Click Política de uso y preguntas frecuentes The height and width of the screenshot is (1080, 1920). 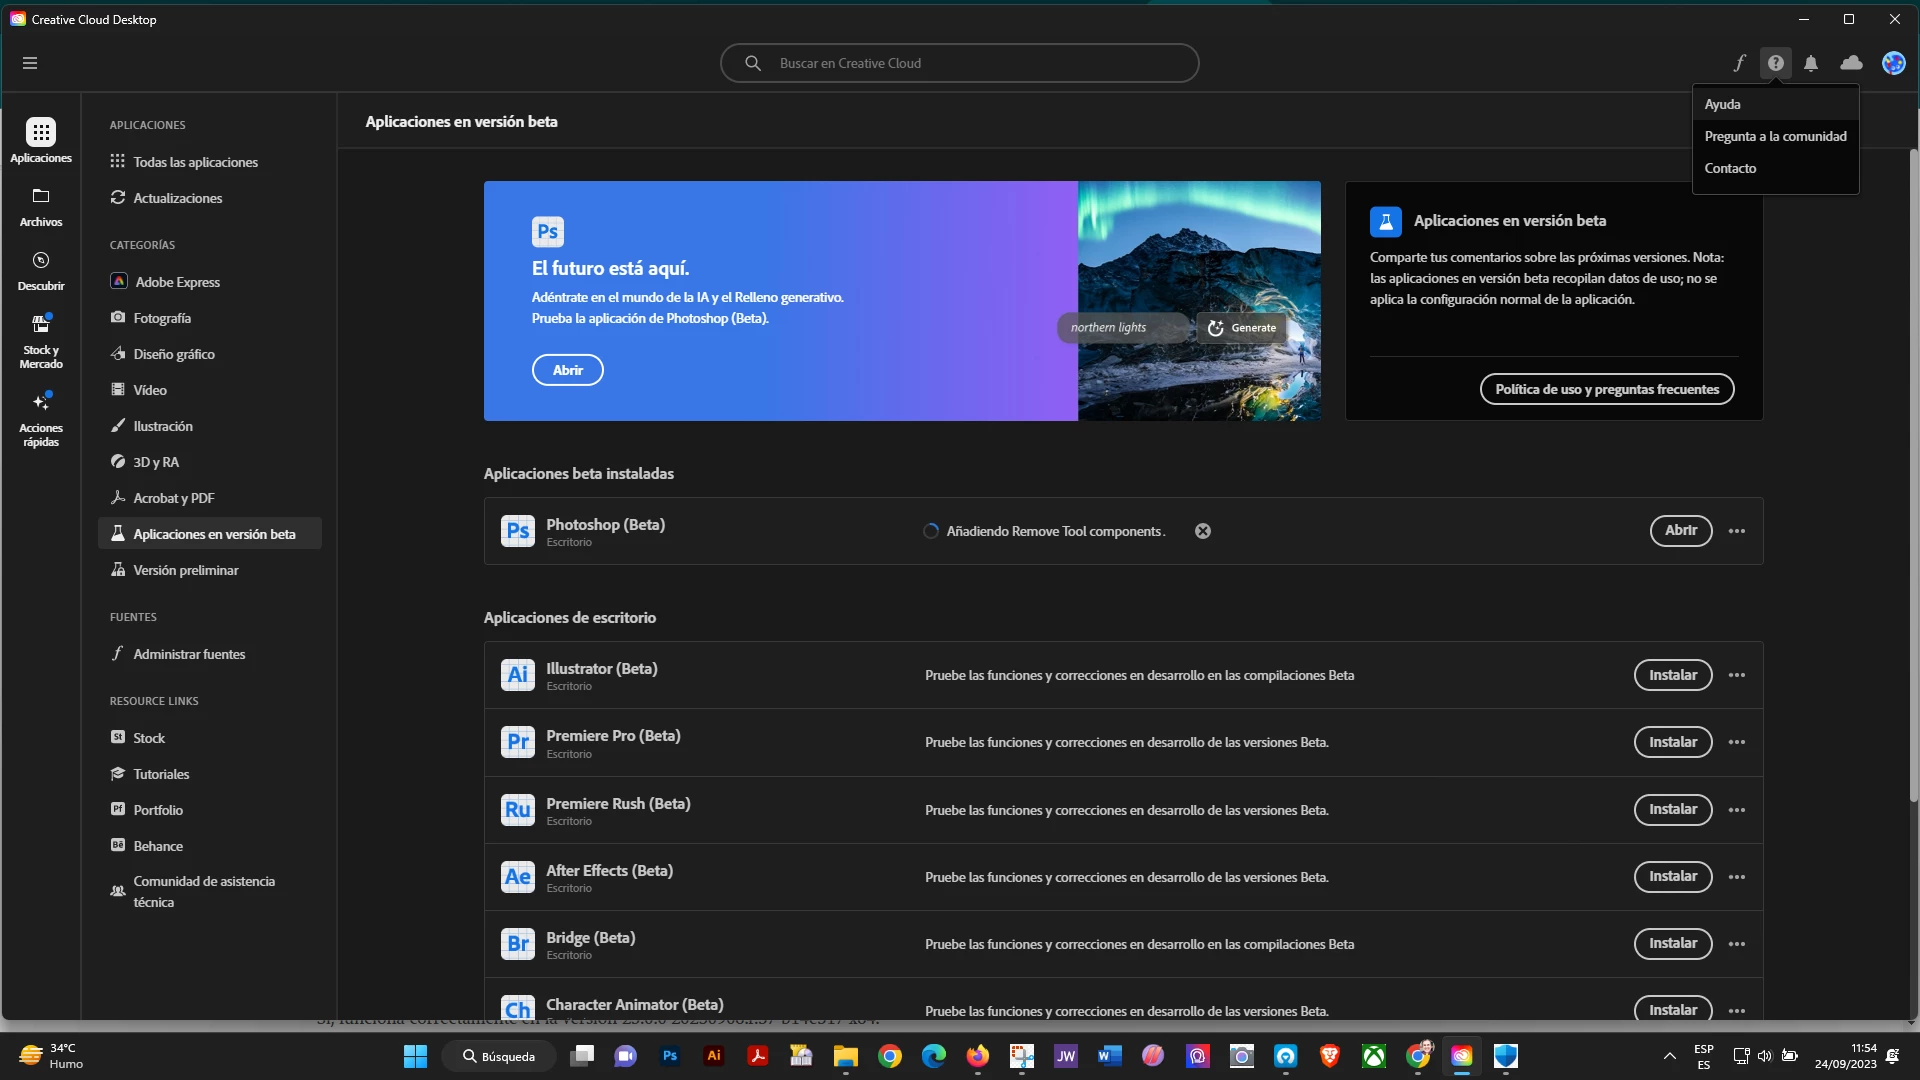tap(1606, 389)
